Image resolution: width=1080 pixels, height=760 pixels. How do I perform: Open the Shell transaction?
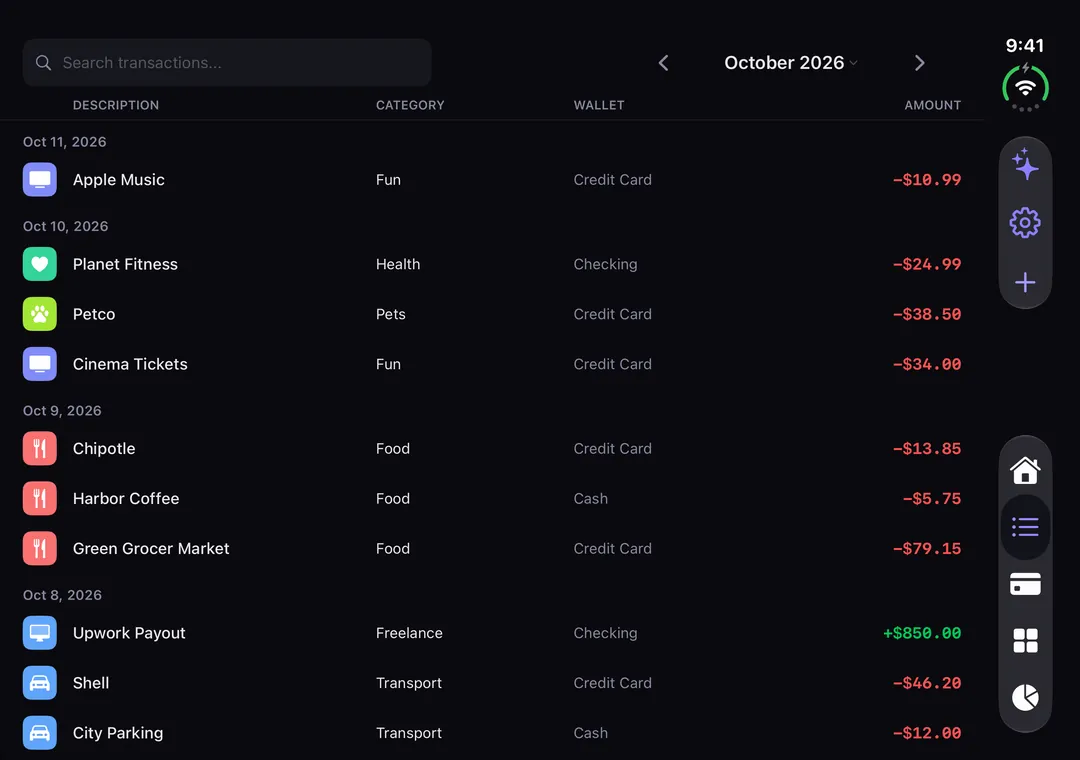click(492, 683)
